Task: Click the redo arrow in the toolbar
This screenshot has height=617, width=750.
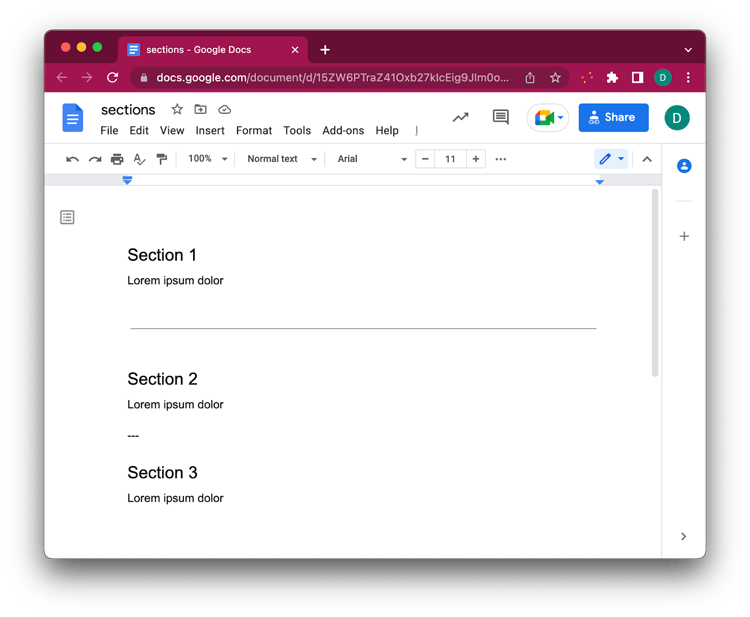Action: point(95,159)
